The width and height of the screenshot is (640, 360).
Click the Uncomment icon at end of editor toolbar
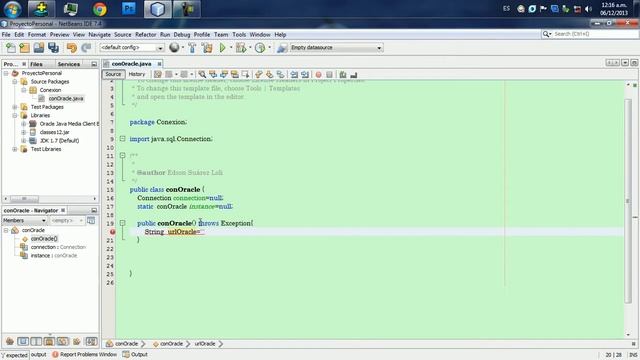click(x=354, y=74)
